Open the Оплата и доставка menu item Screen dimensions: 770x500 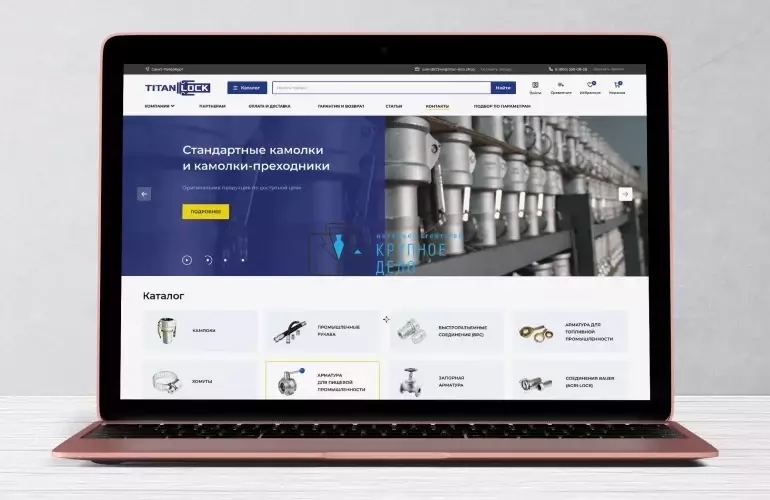coord(270,106)
